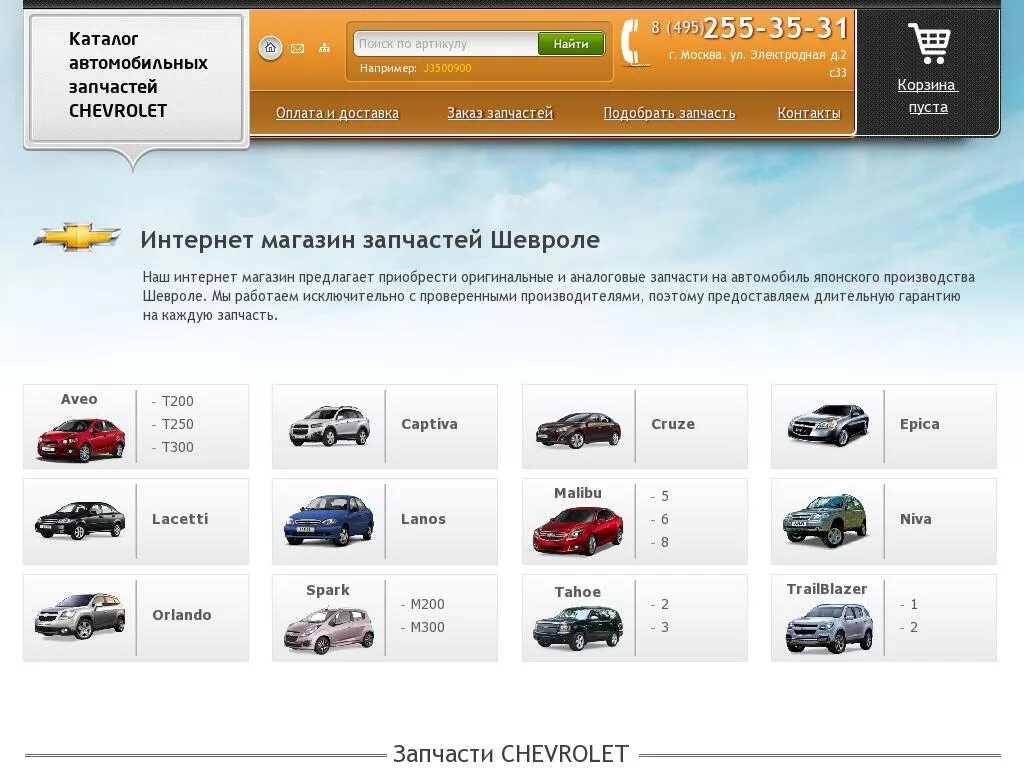Screen dimensions: 1024x768
Task: Select the red Aveo car image
Action: point(80,440)
